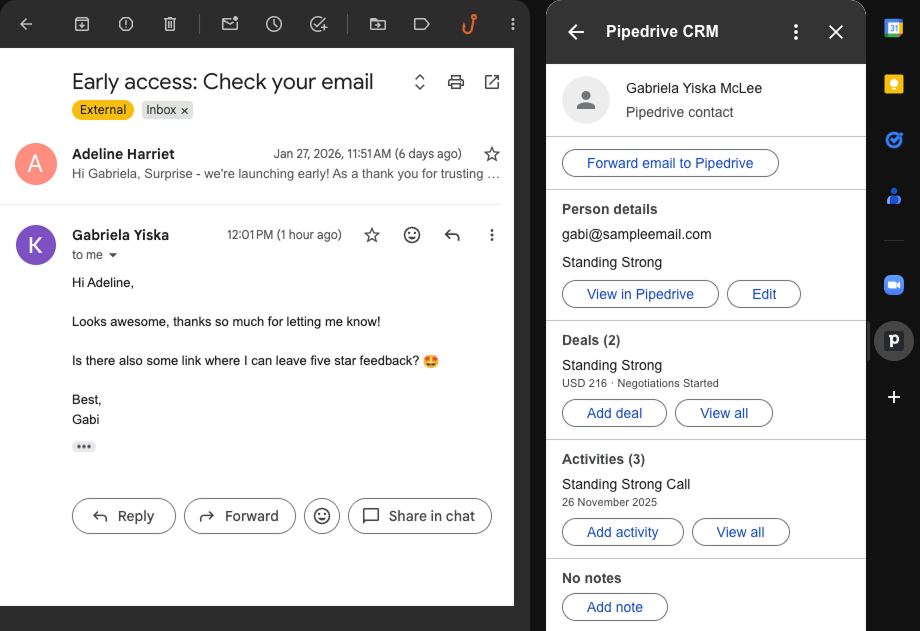920x631 pixels.
Task: Expand or collapse all messages arrows
Action: pyautogui.click(x=420, y=82)
